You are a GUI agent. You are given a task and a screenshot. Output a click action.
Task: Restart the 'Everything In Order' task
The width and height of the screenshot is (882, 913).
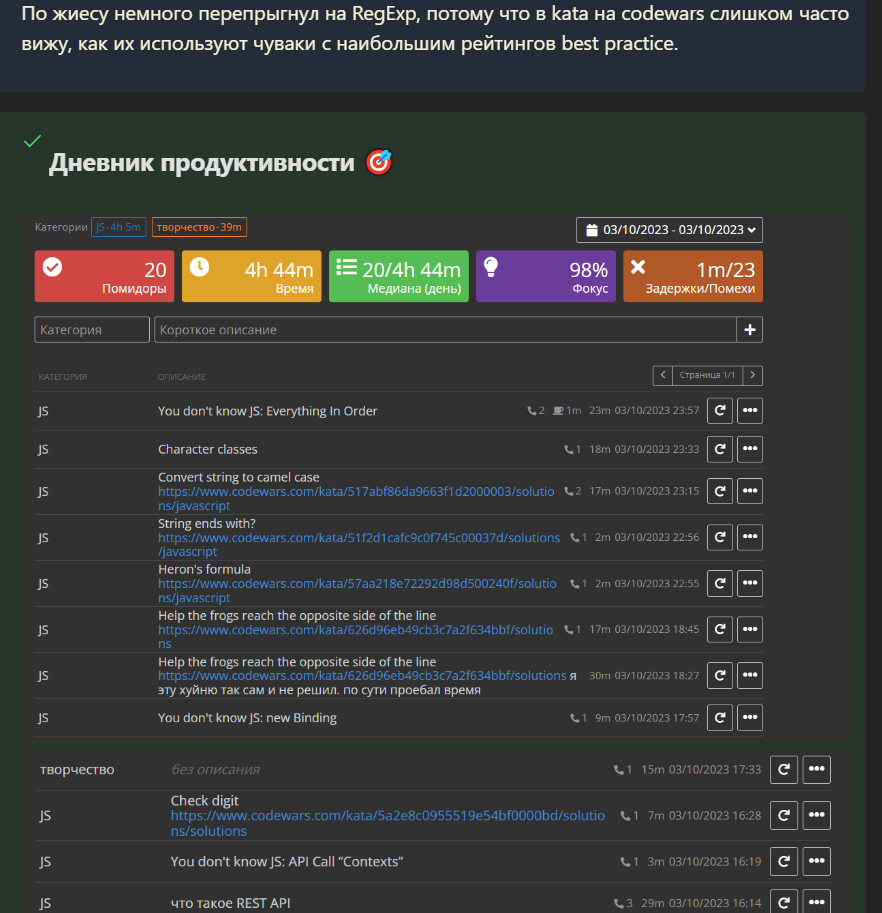(x=720, y=411)
